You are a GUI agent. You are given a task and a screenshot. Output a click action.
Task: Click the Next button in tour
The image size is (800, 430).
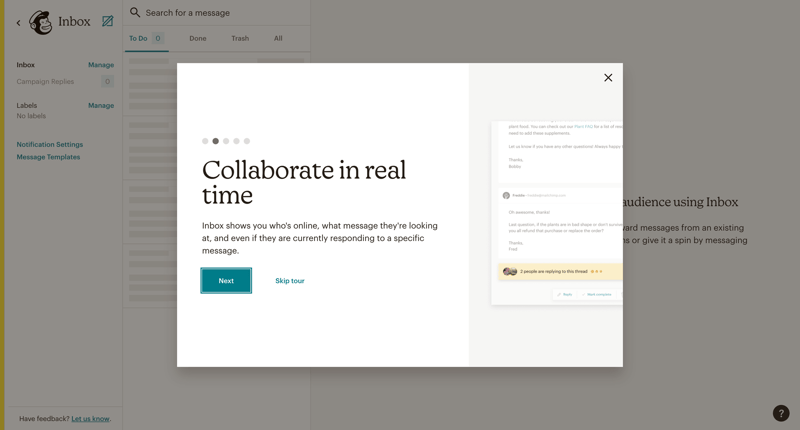[x=226, y=281]
